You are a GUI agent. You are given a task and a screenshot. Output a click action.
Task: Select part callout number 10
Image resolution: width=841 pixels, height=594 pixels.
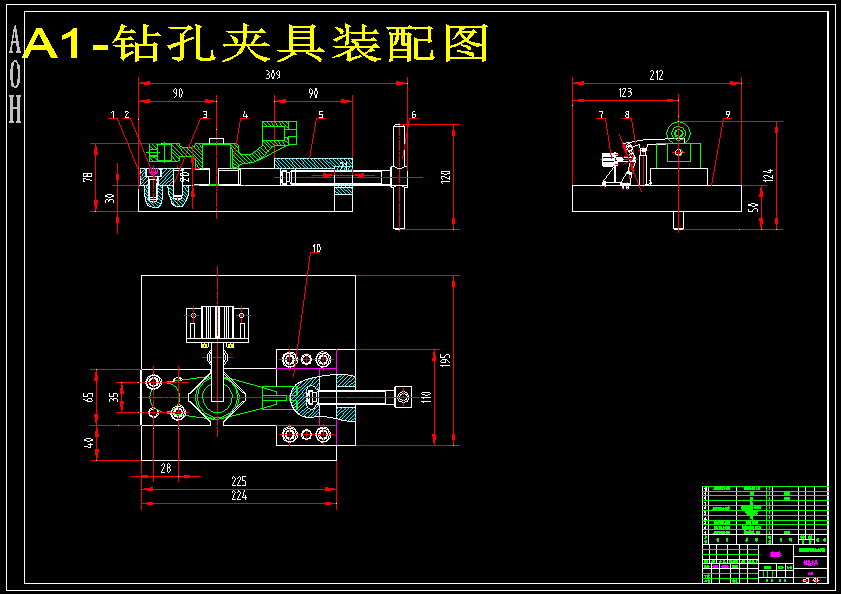click(316, 248)
